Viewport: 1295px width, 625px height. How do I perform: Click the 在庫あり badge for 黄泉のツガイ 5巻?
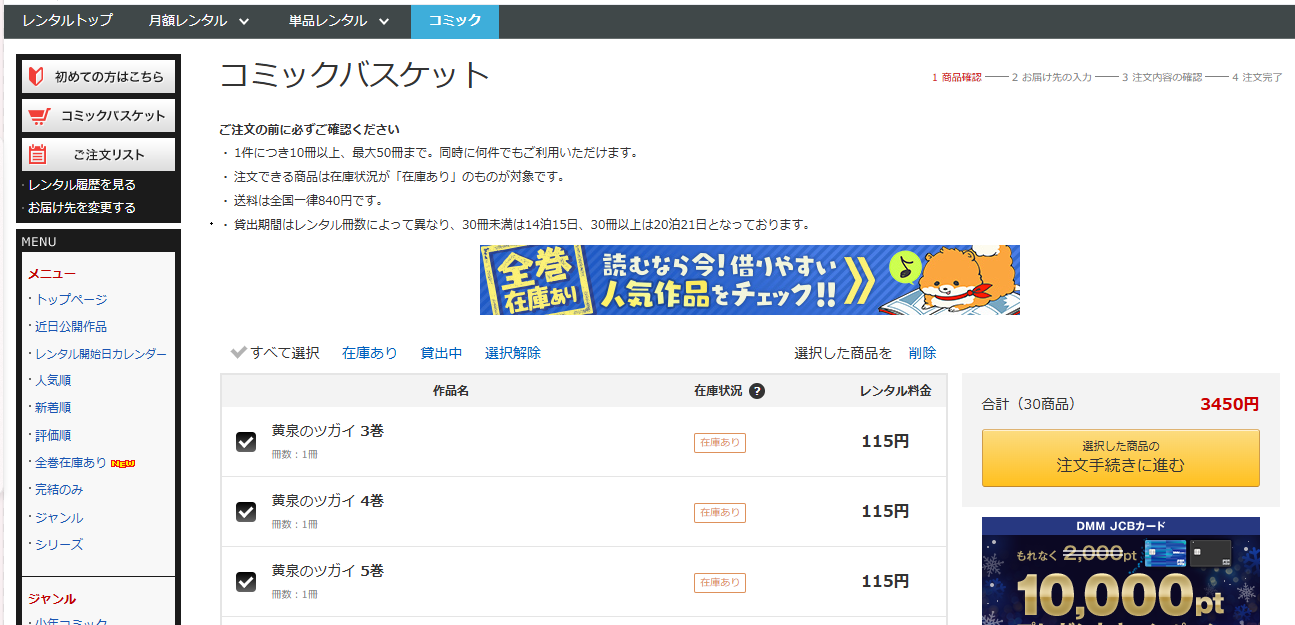719,582
